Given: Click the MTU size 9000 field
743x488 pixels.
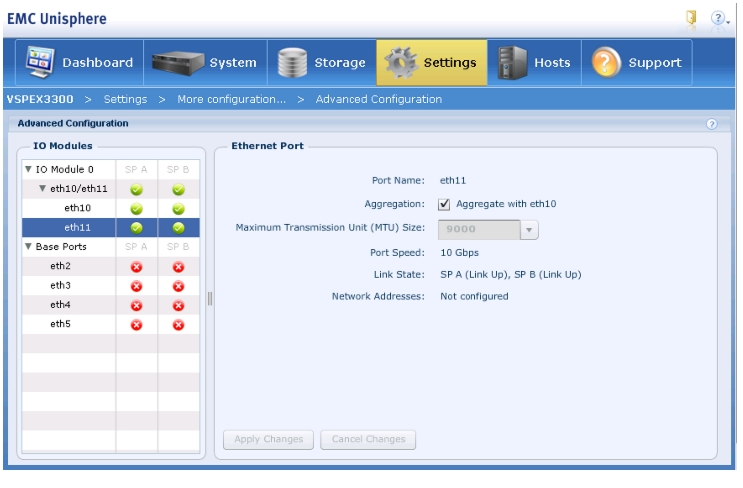Looking at the screenshot, I should click(x=479, y=230).
